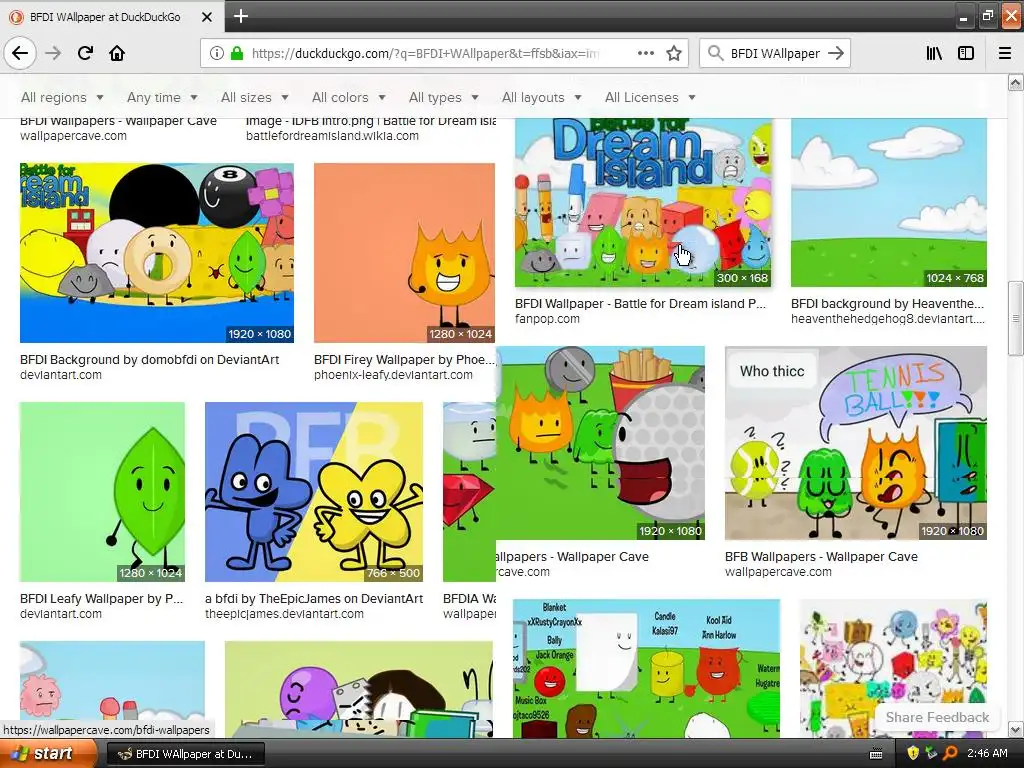This screenshot has height=768, width=1024.
Task: Open the green Leafy wallpaper thumbnail
Action: pyautogui.click(x=103, y=492)
